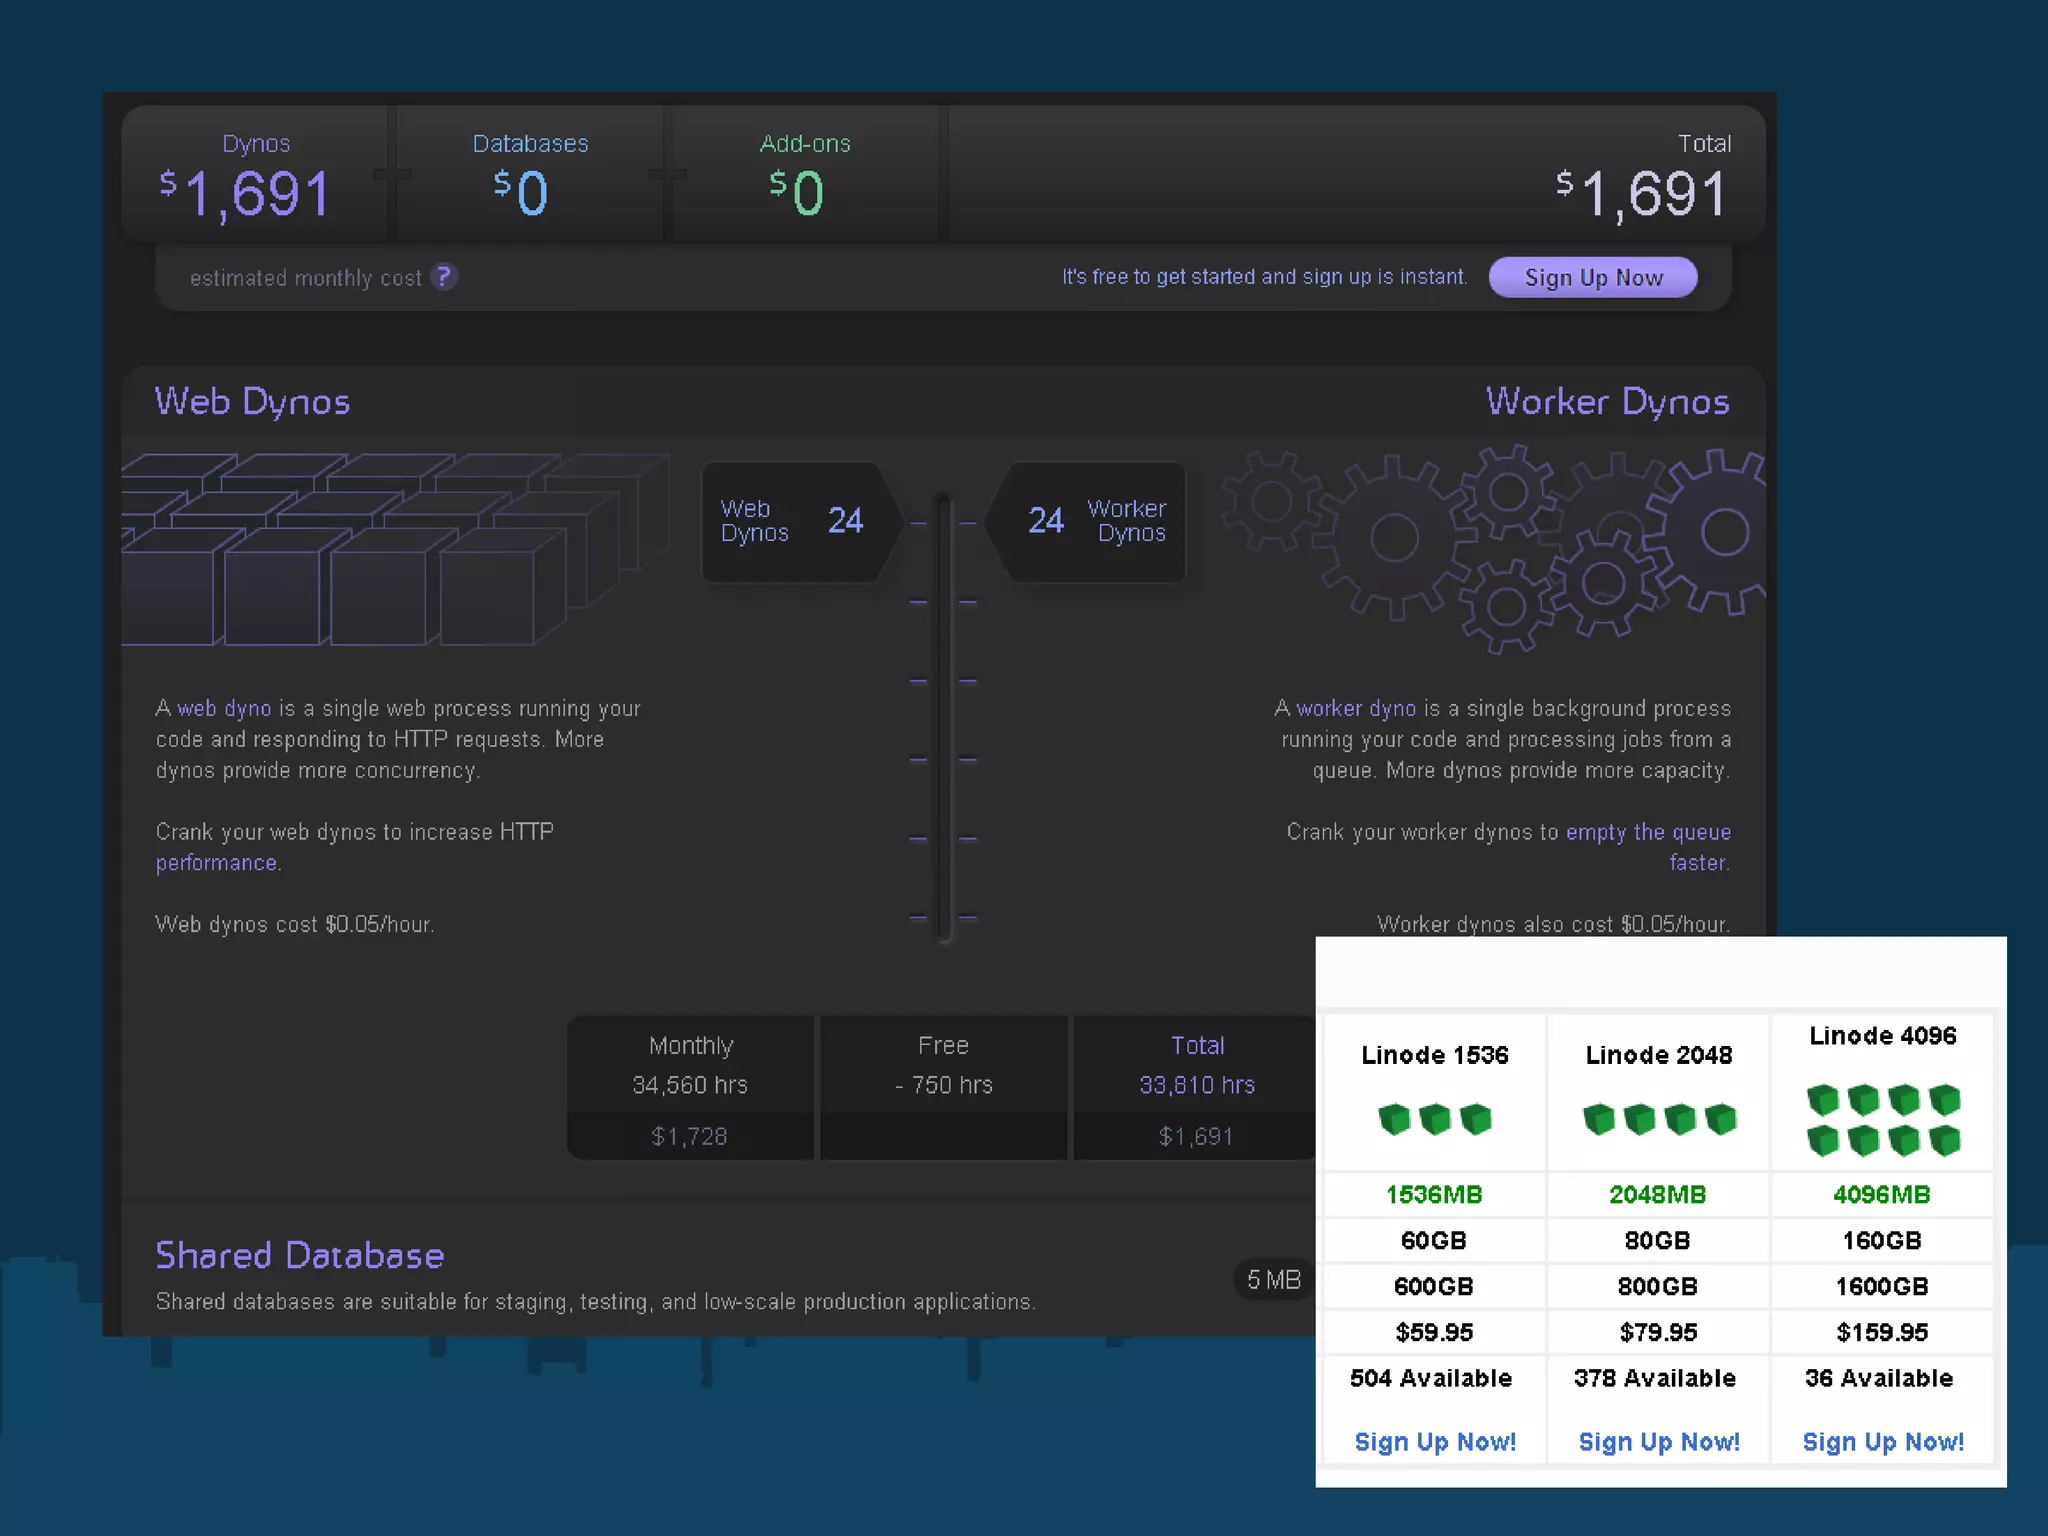The height and width of the screenshot is (1536, 2048).
Task: Open the 'worker dyno' hyperlink
Action: (1356, 709)
